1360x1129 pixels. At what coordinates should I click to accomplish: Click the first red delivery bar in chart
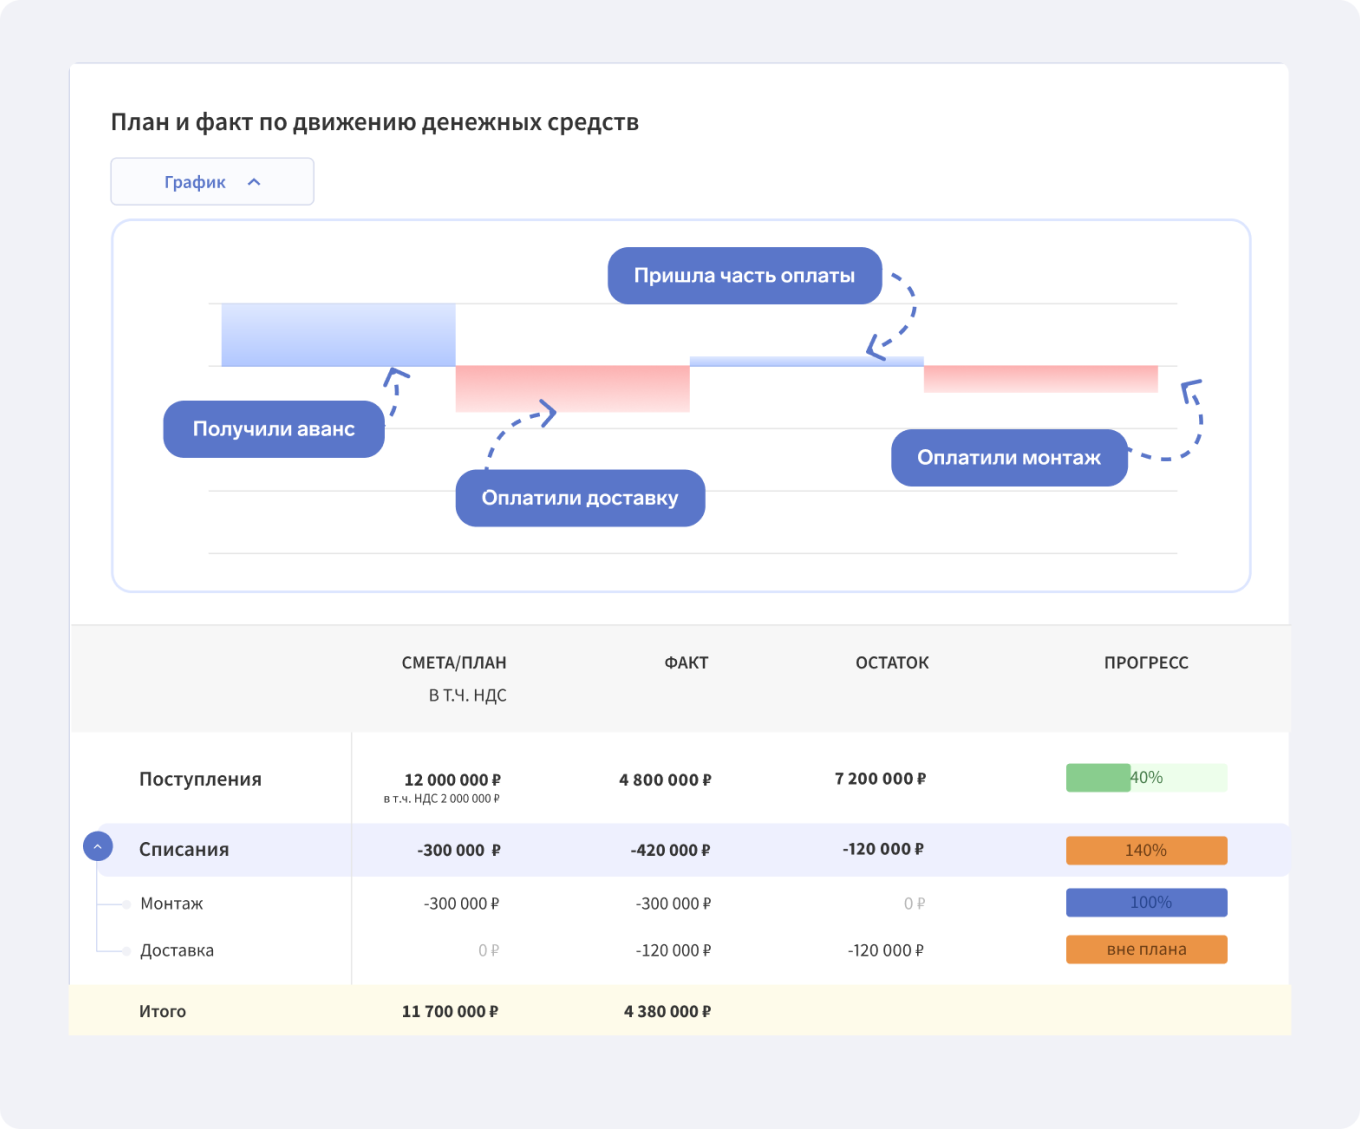click(x=572, y=389)
